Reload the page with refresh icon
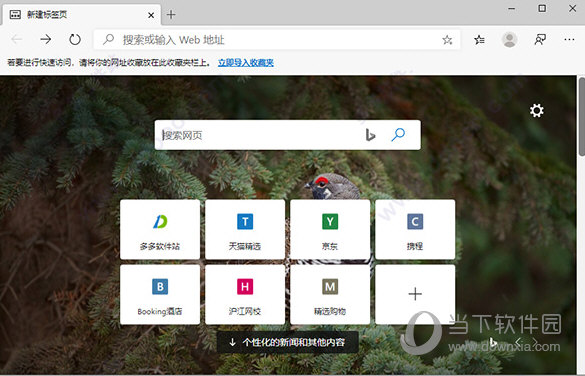Viewport: 585px width, 376px height. (75, 39)
